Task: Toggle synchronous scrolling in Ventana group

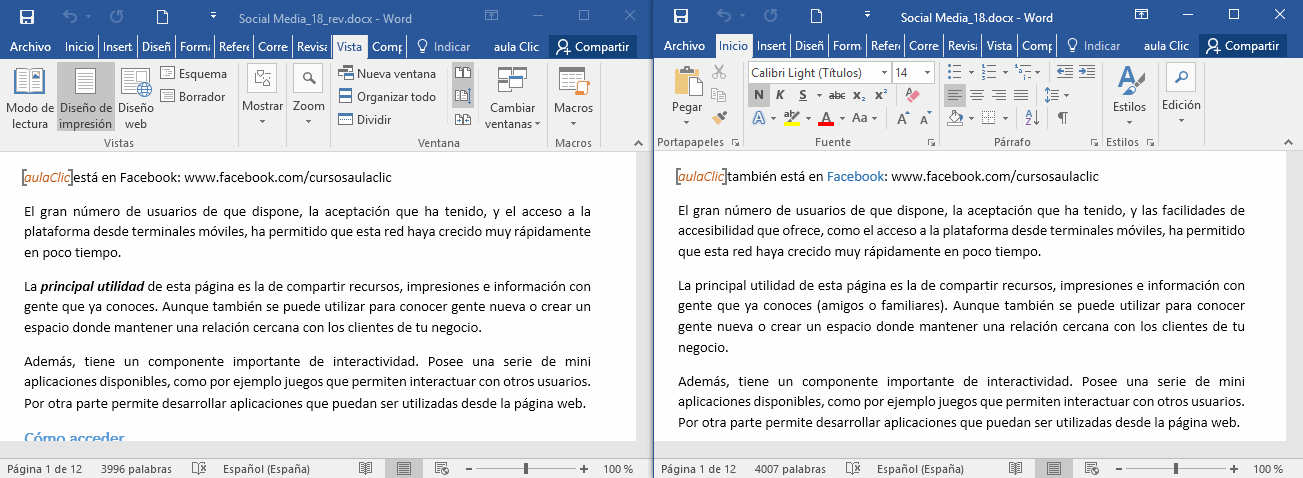Action: point(463,96)
